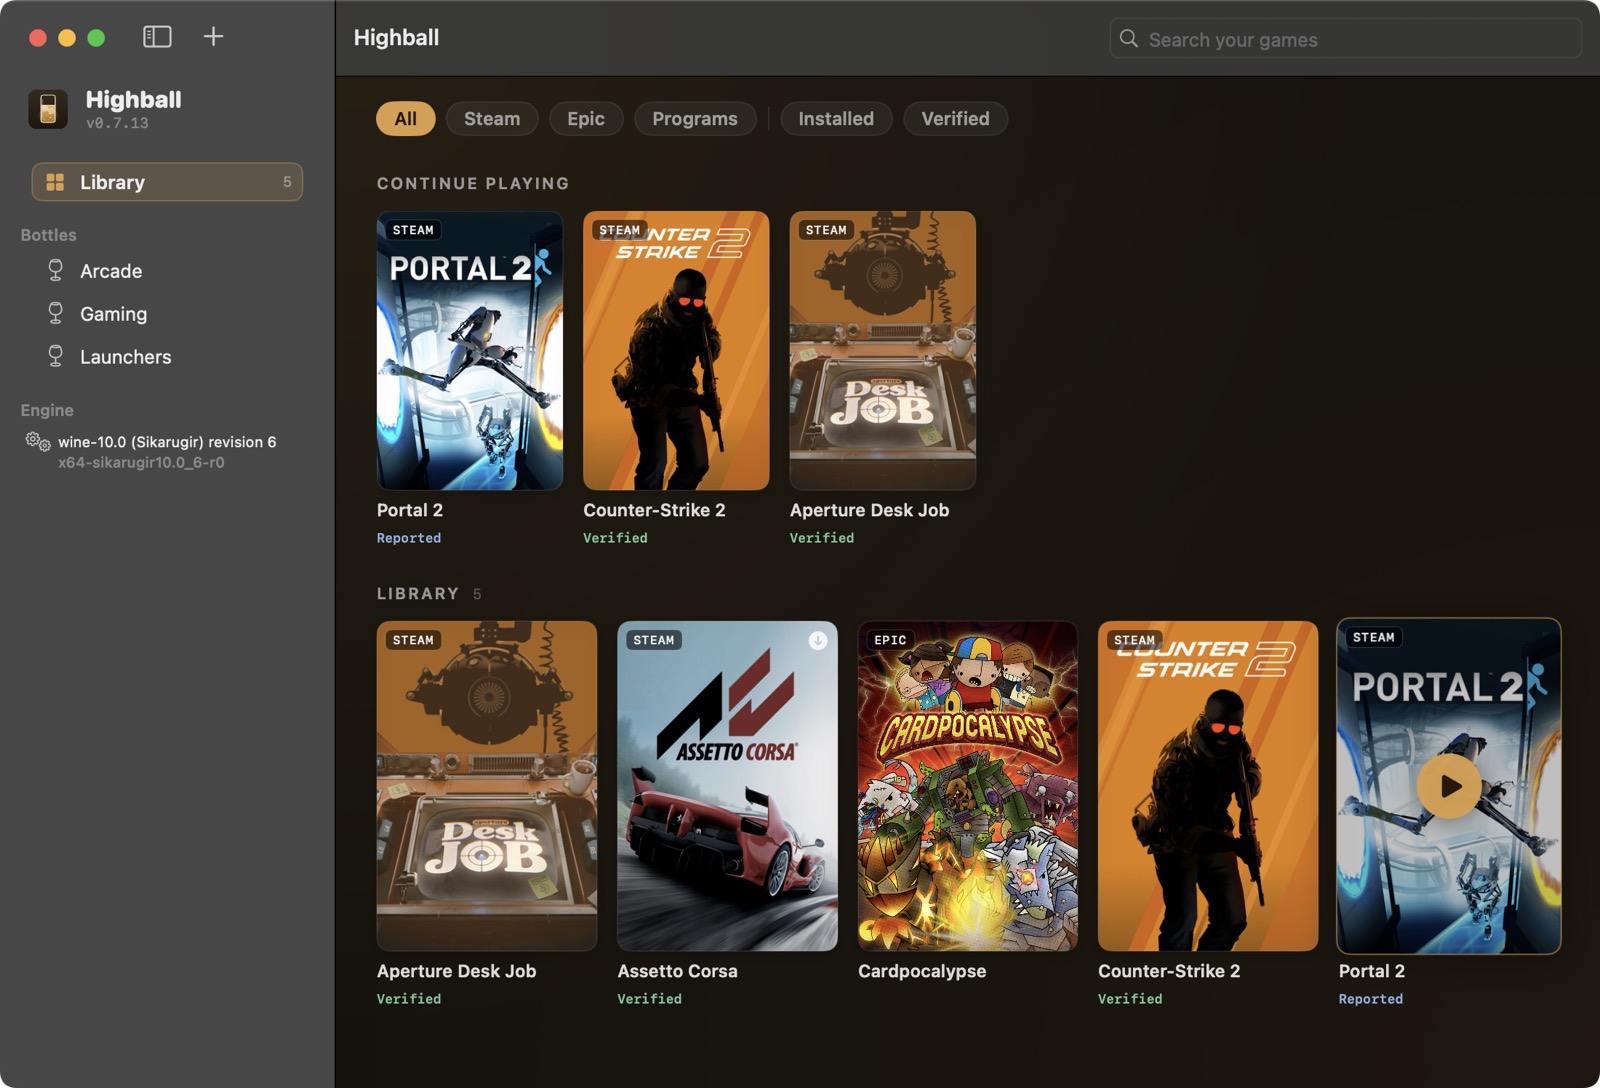Click the Highball version v0.7.13 text
This screenshot has width=1600, height=1088.
117,123
